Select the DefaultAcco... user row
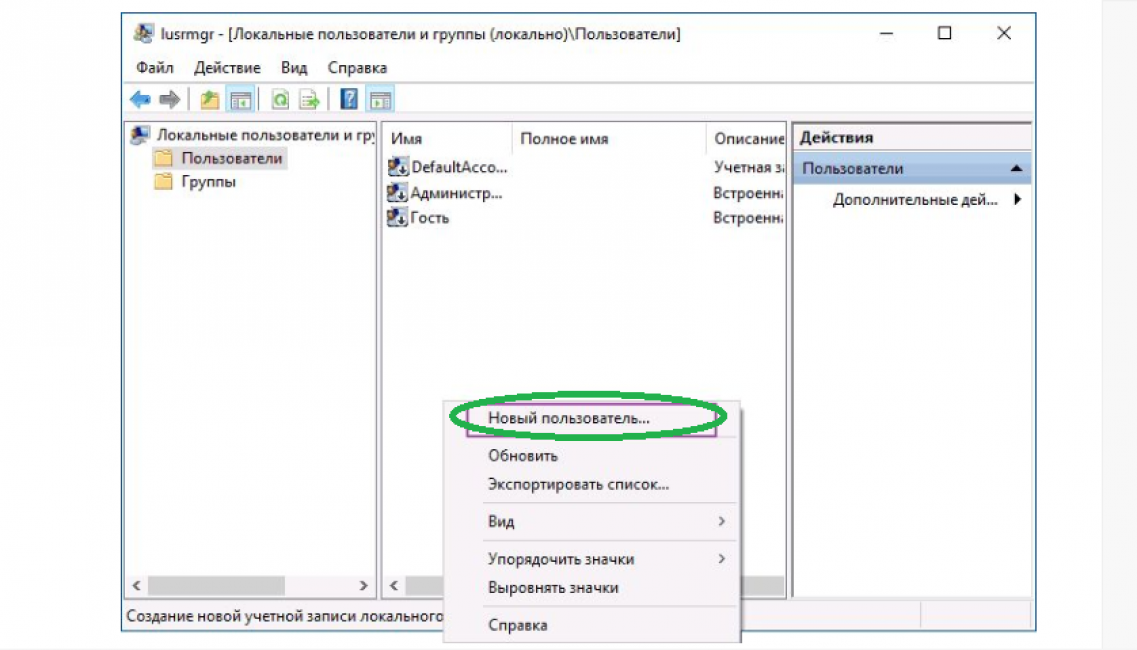The height and width of the screenshot is (650, 1137). click(x=459, y=167)
